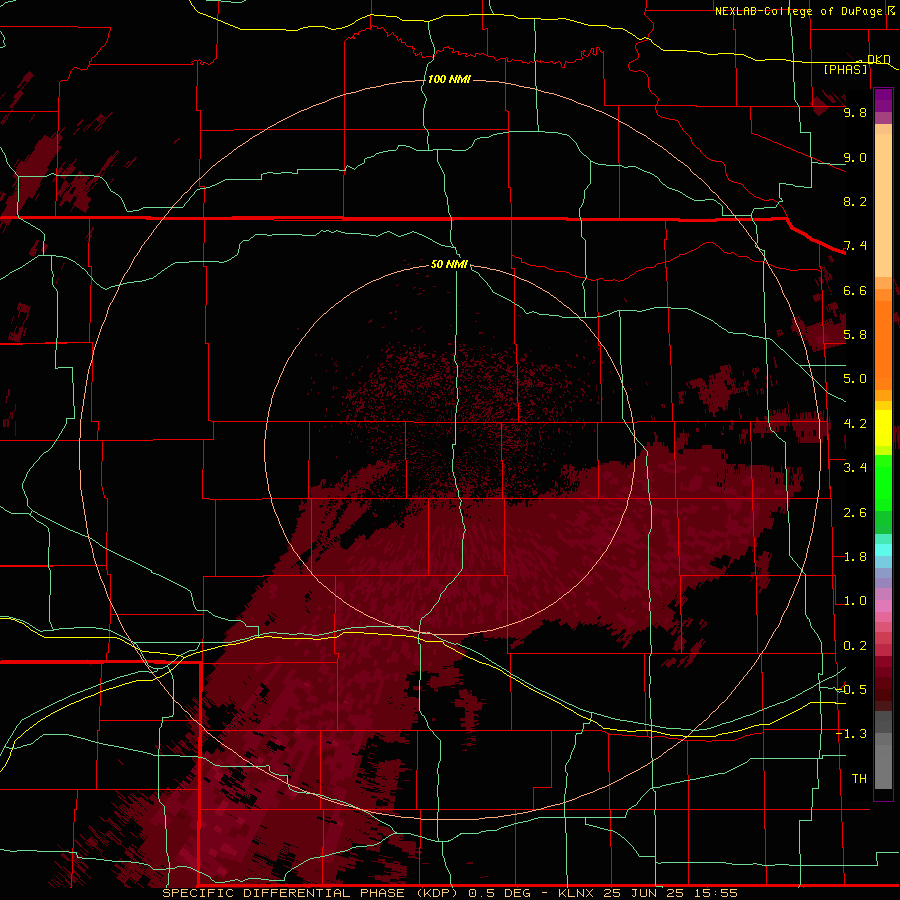
Task: Click the 100 NMI range ring label
Action: (x=449, y=79)
